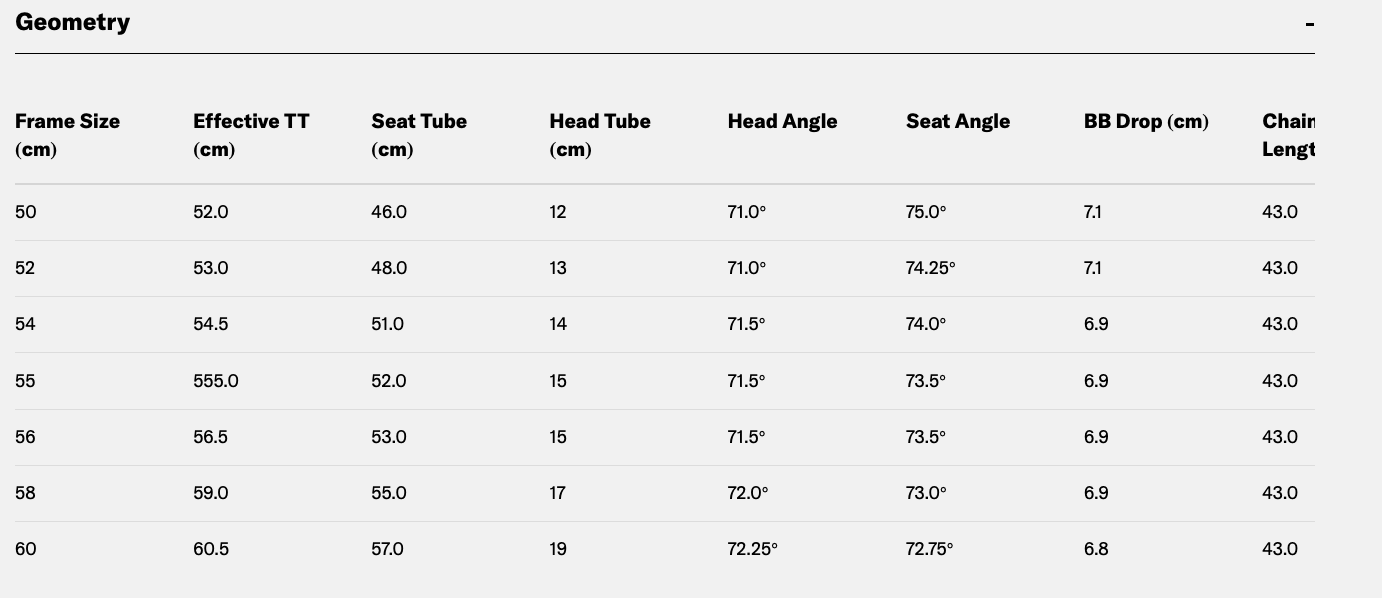Image resolution: width=1382 pixels, height=598 pixels.
Task: Click the 57.0 seat tube value
Action: (387, 549)
